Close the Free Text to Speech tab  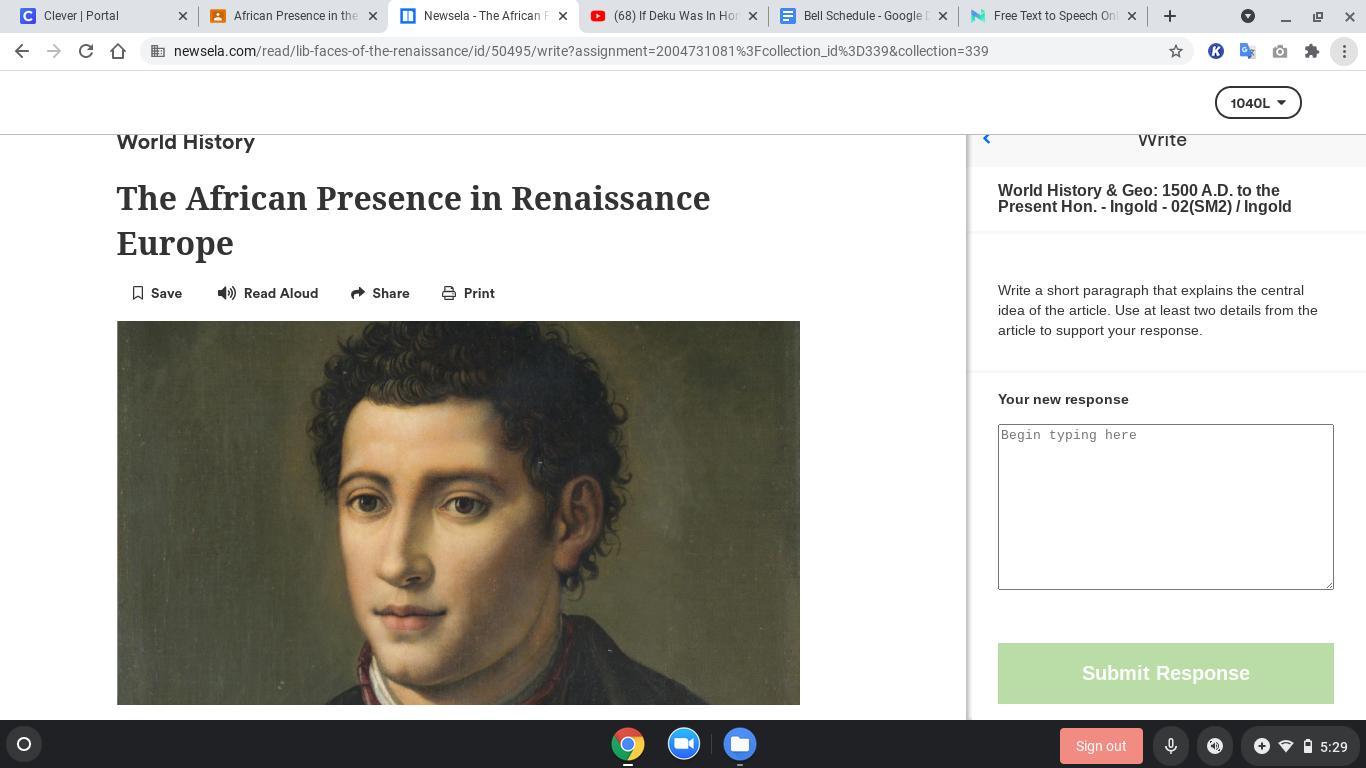point(1133,16)
